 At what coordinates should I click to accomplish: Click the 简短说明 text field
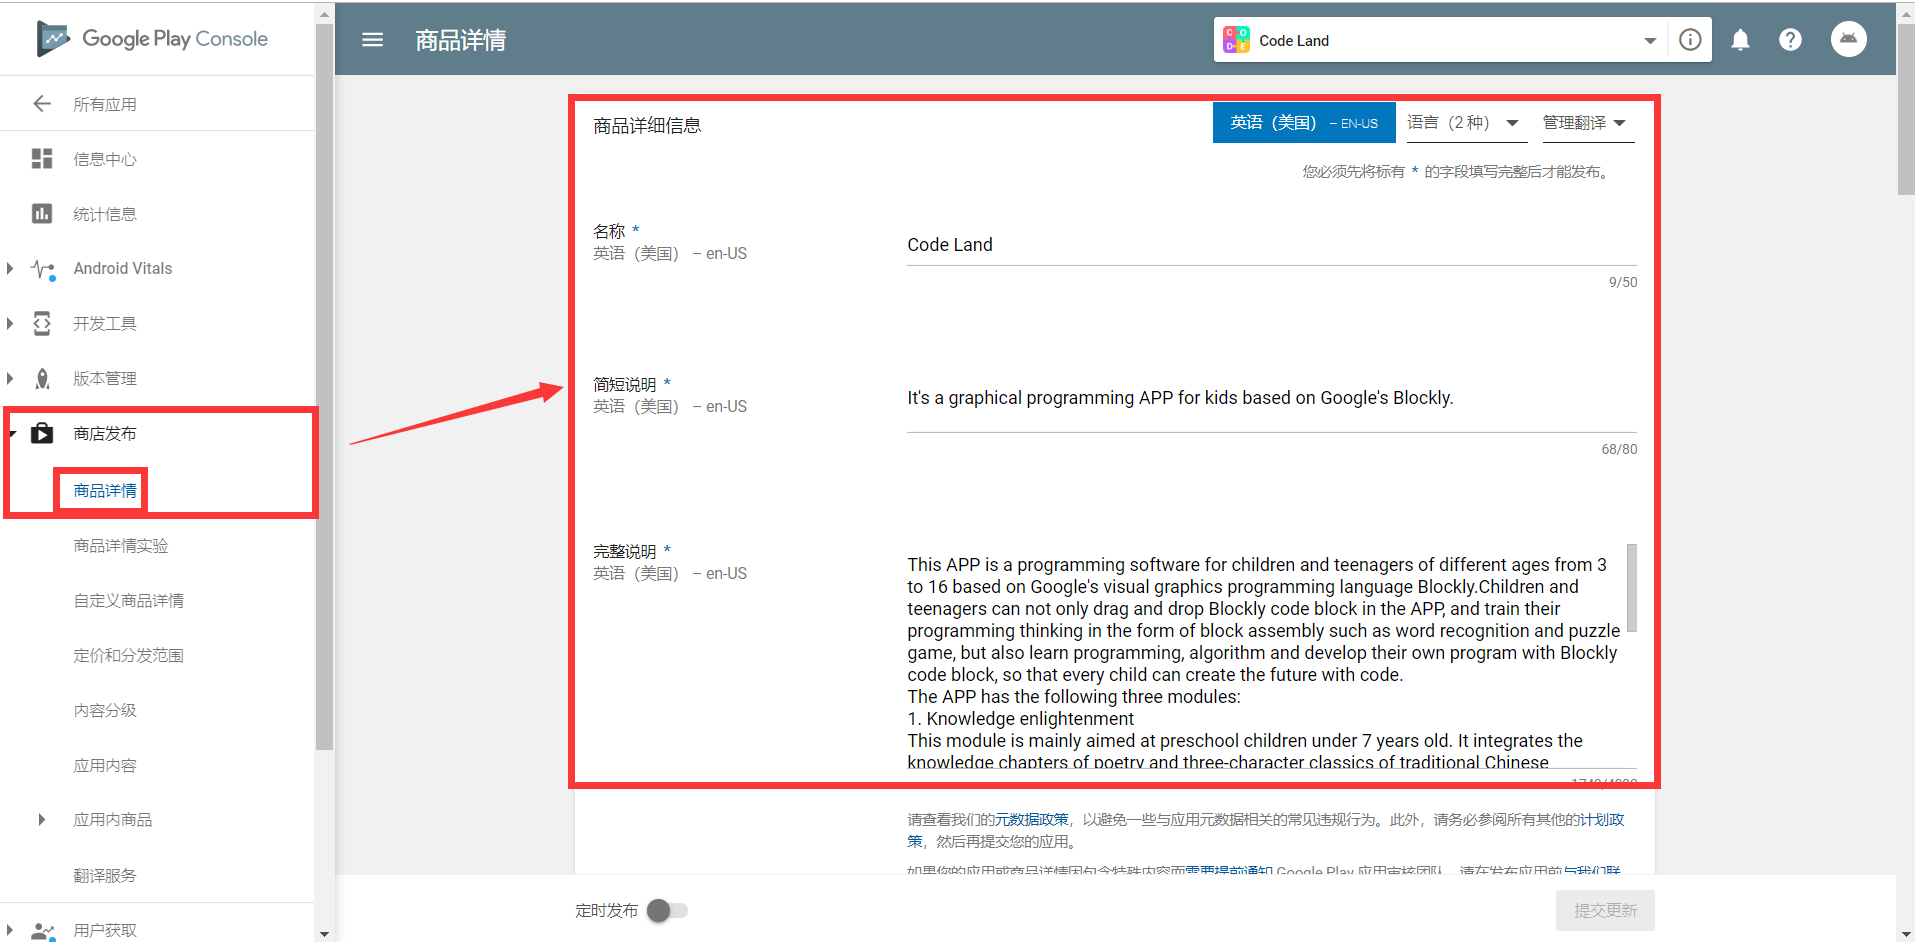(1272, 398)
